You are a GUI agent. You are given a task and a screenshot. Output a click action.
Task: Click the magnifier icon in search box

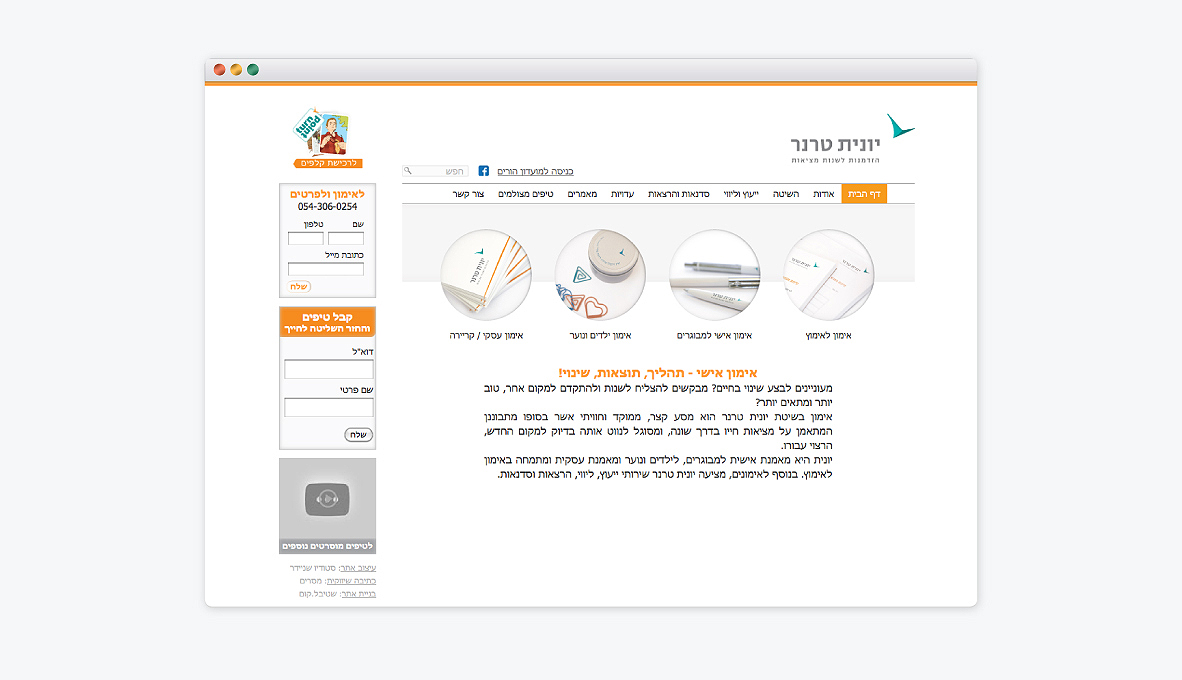tap(408, 171)
